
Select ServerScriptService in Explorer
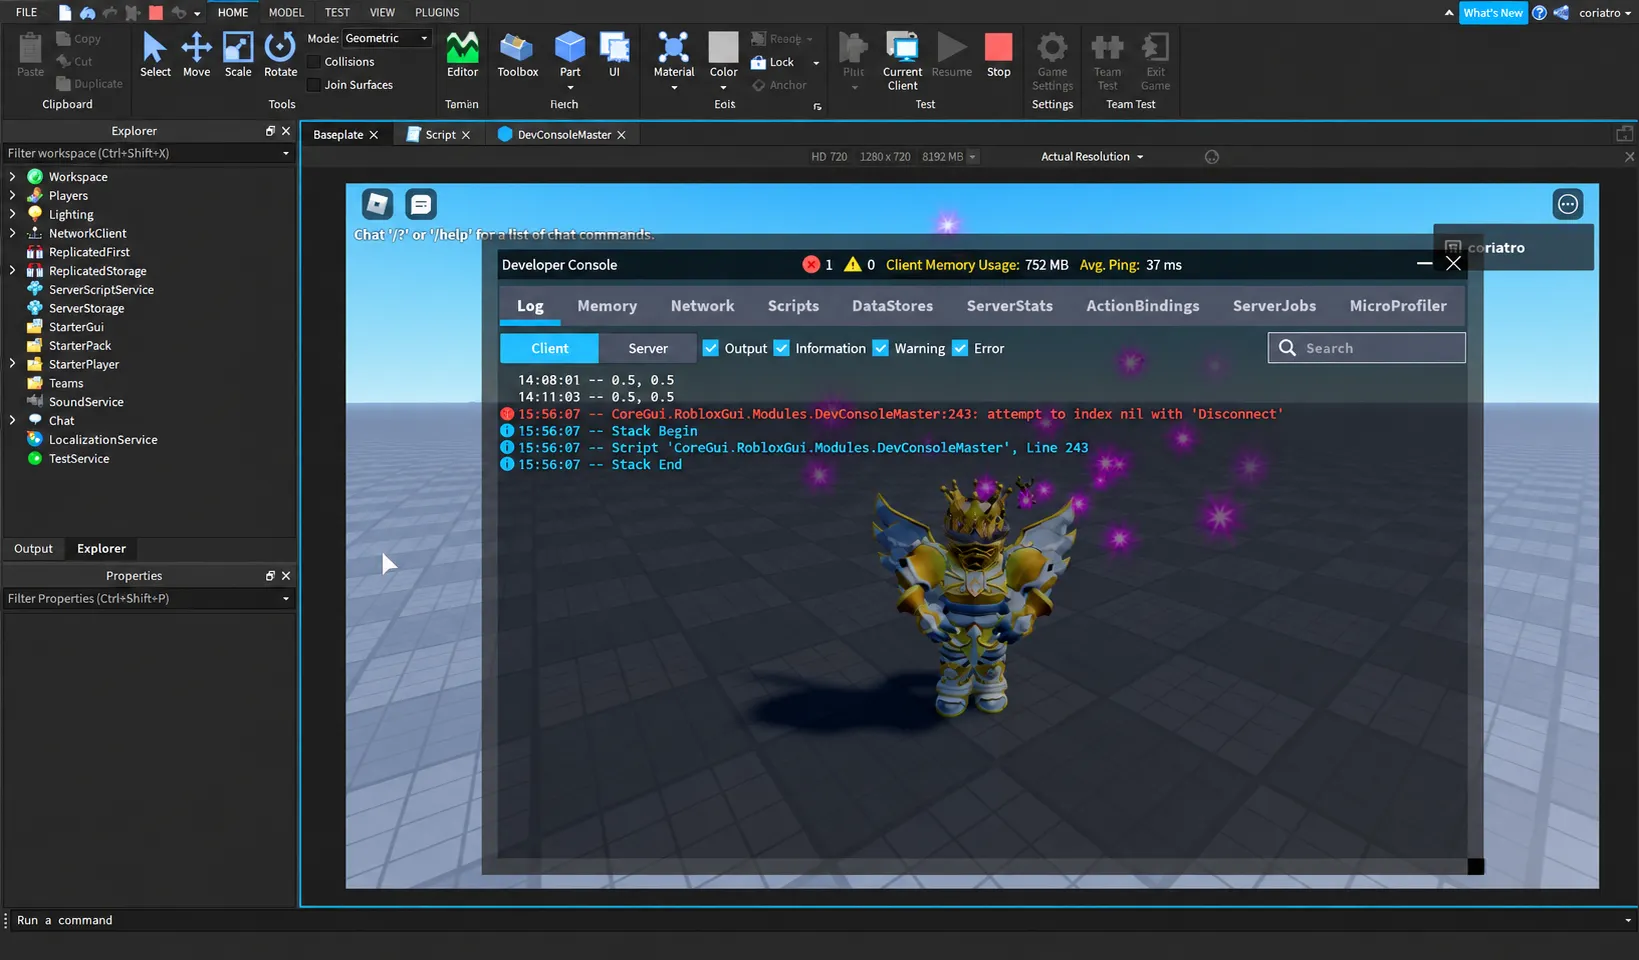tap(101, 289)
